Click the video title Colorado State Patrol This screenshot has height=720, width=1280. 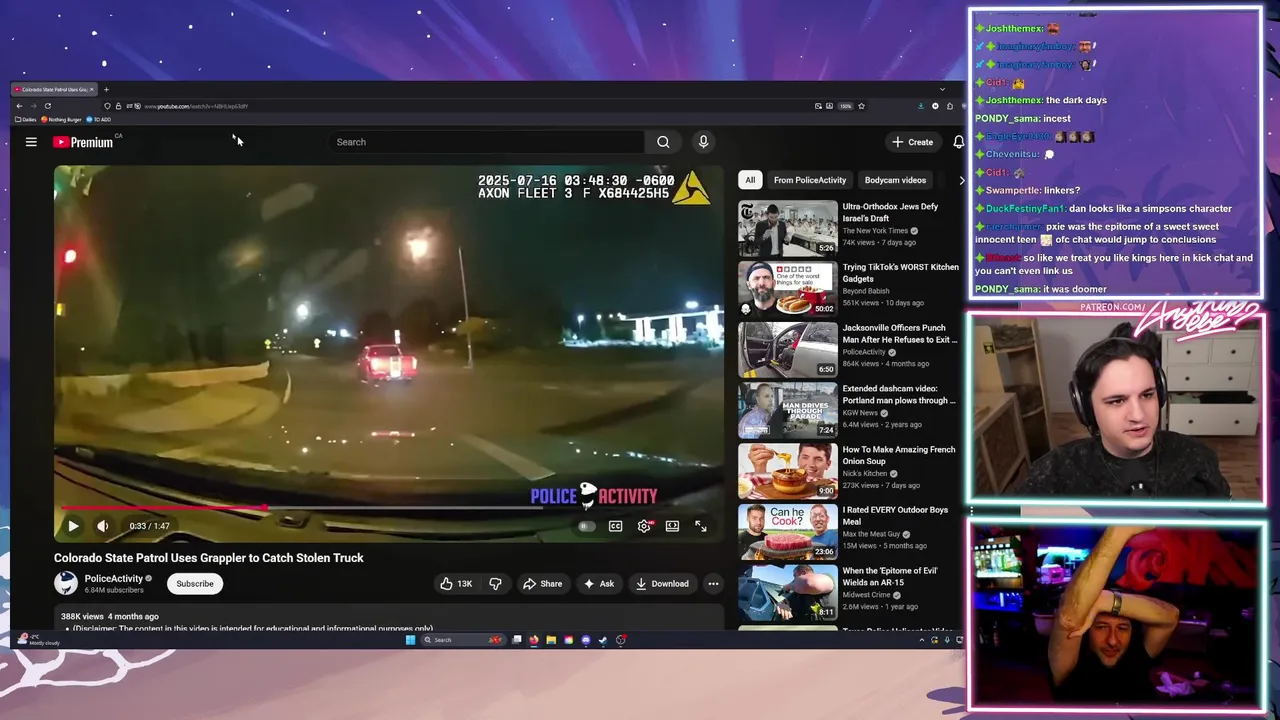(x=209, y=558)
